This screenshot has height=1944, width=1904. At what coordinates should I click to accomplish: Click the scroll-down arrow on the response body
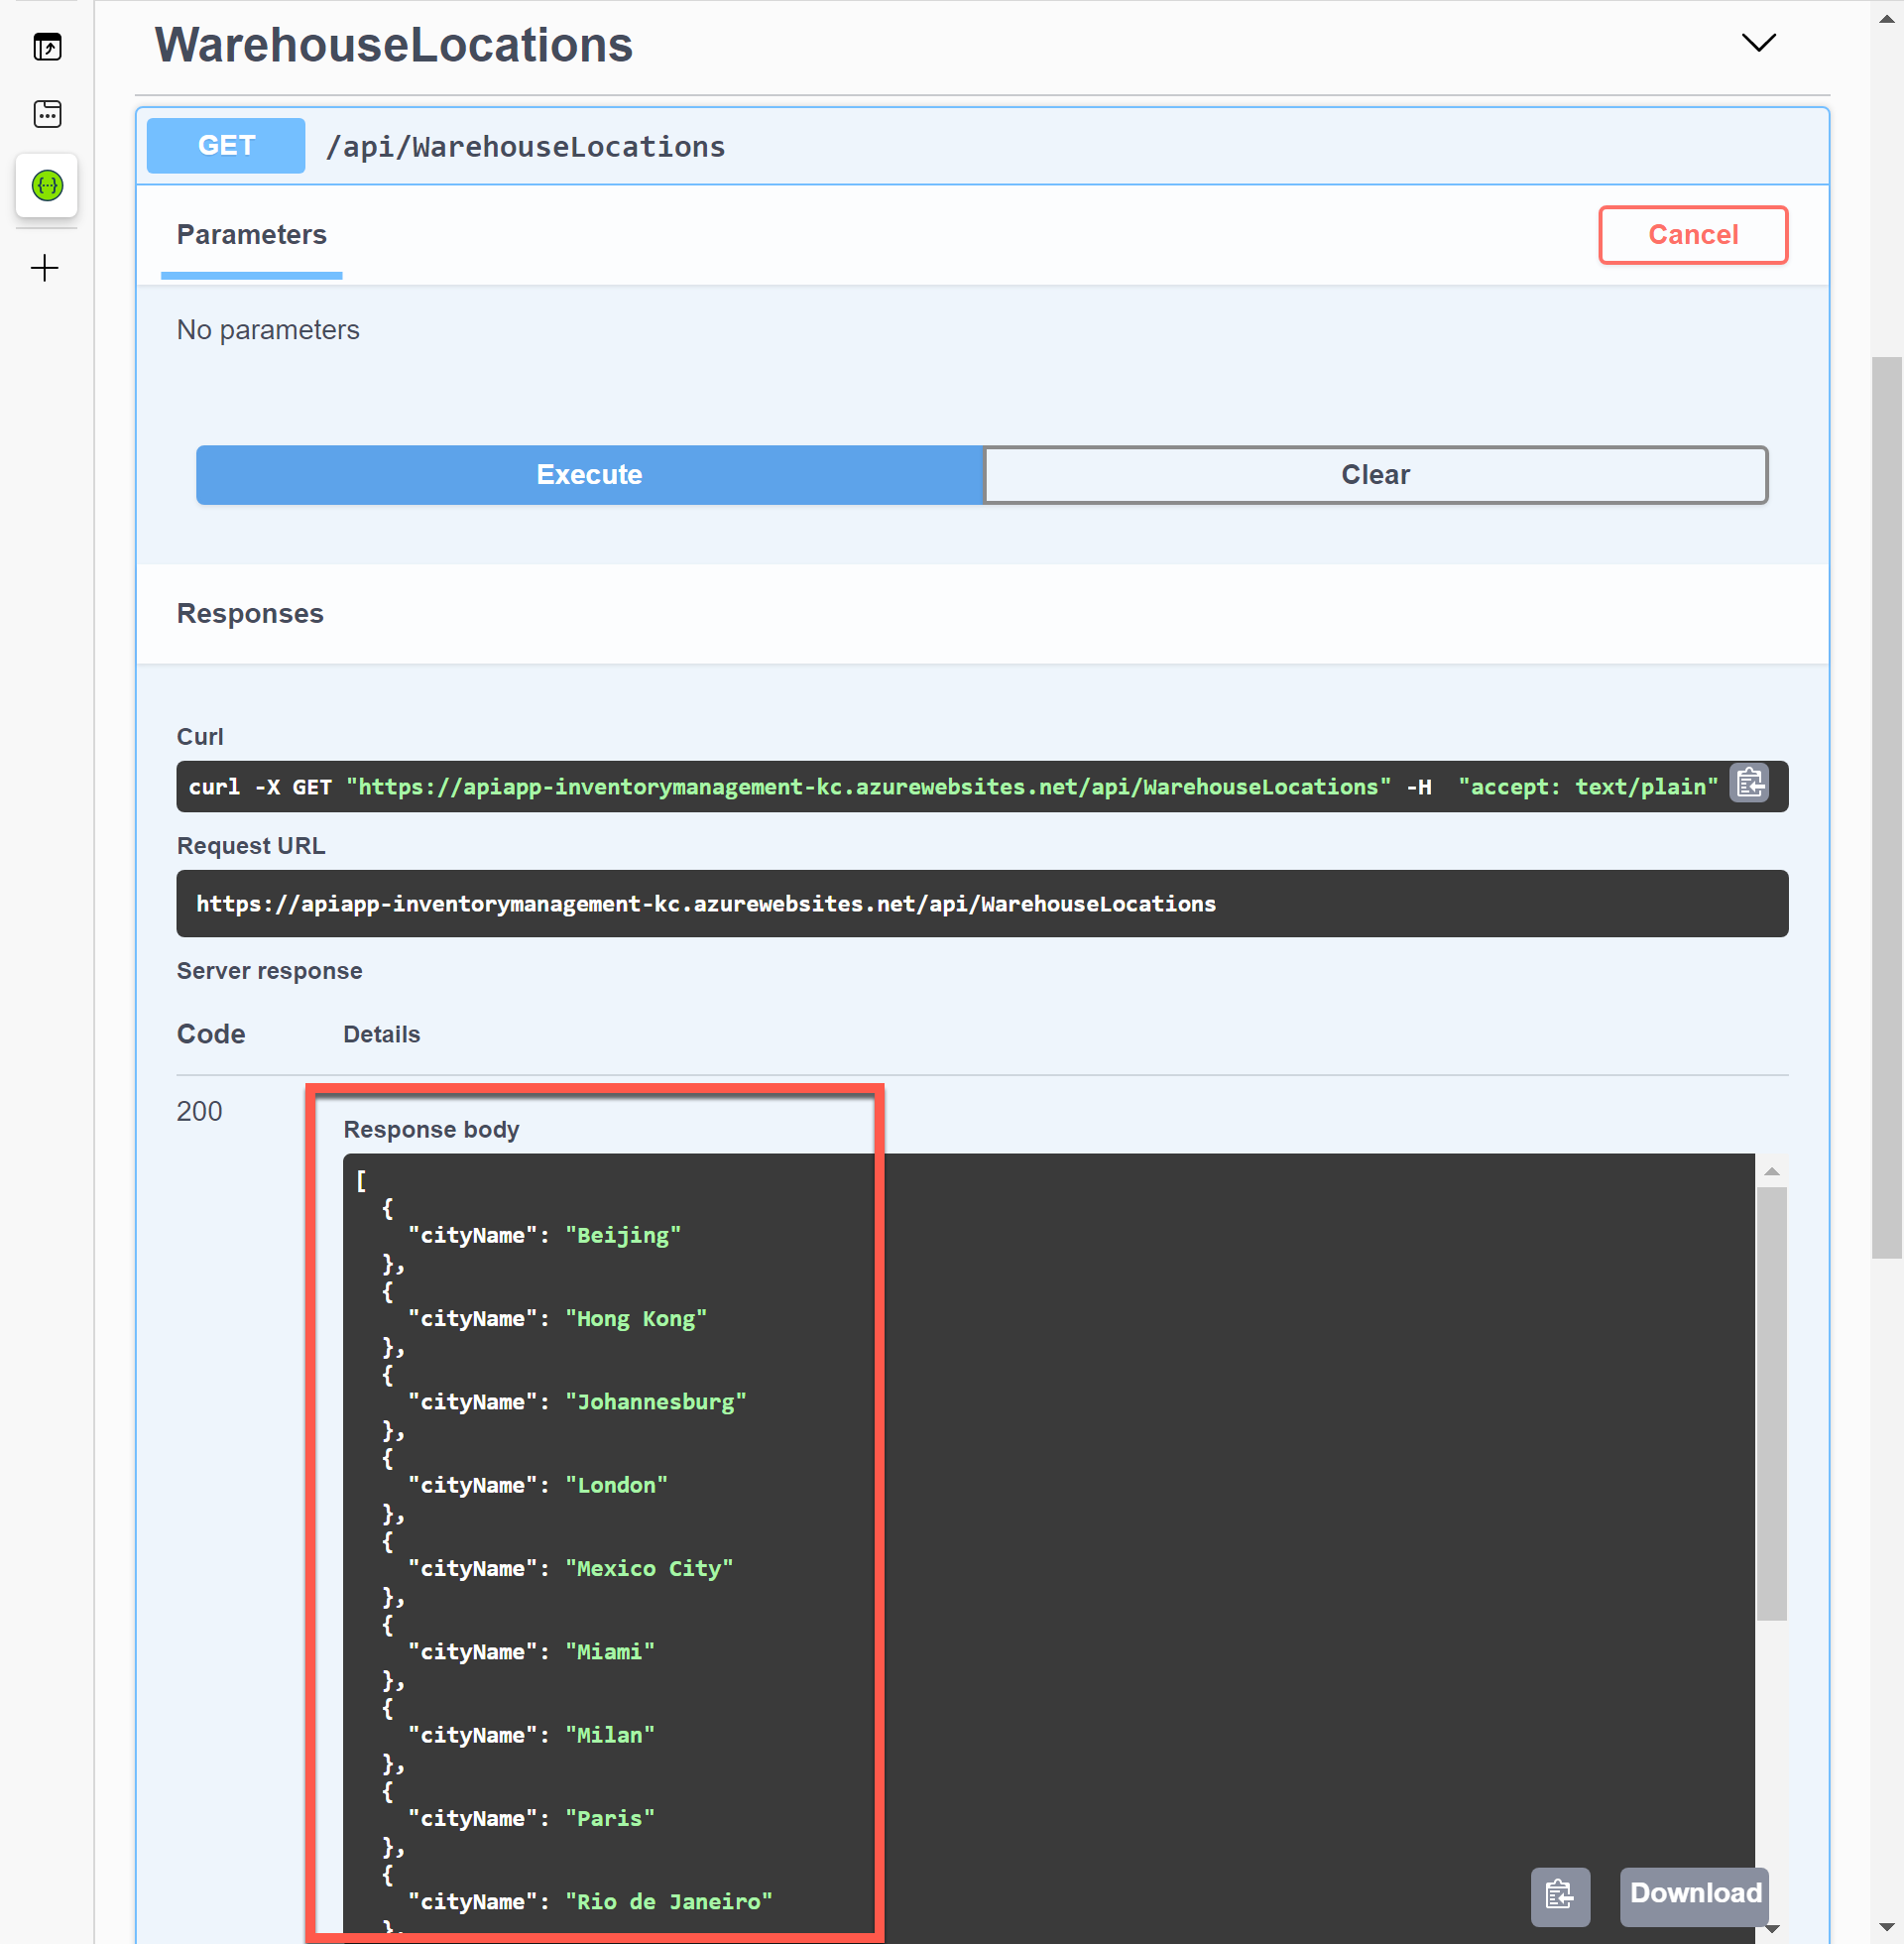click(x=1772, y=1927)
